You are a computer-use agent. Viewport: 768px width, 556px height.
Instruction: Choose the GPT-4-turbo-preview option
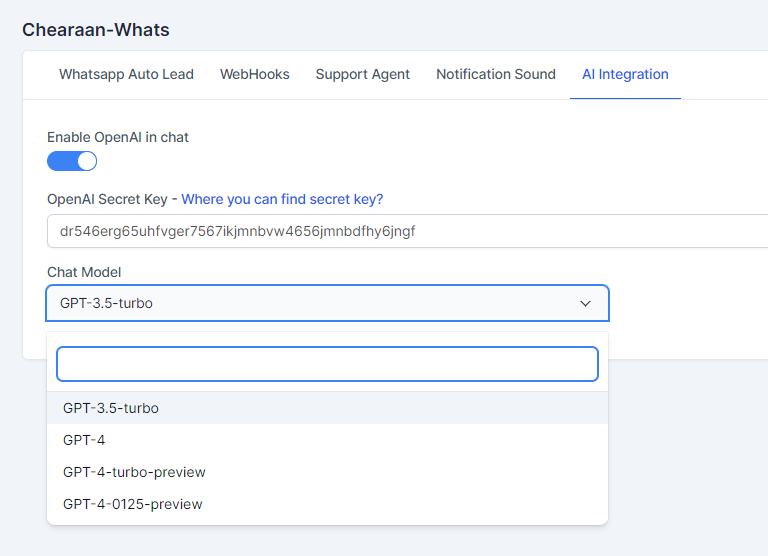pyautogui.click(x=134, y=472)
